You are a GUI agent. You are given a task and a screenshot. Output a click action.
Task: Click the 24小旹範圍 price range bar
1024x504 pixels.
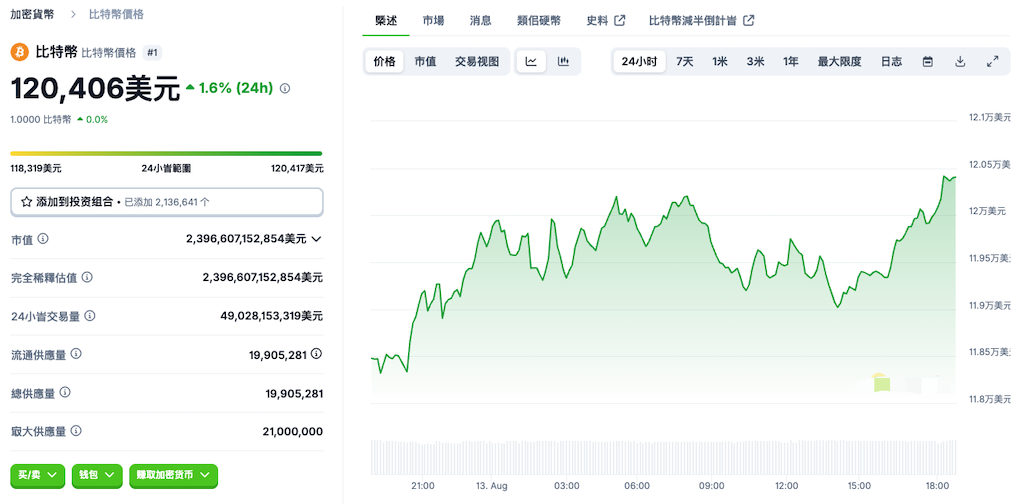pos(166,153)
